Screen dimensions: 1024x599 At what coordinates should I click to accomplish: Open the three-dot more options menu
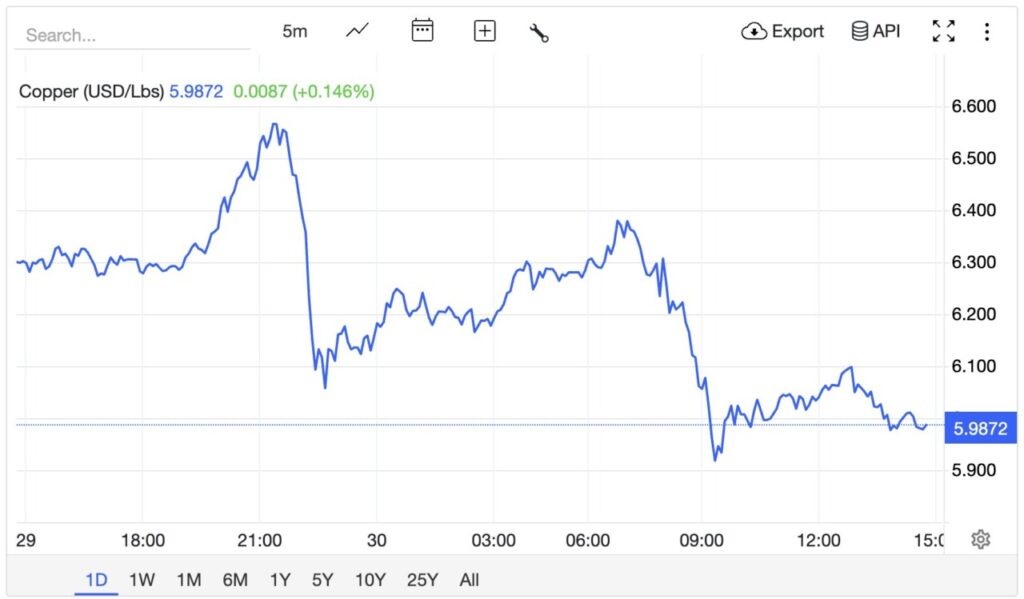[x=987, y=32]
